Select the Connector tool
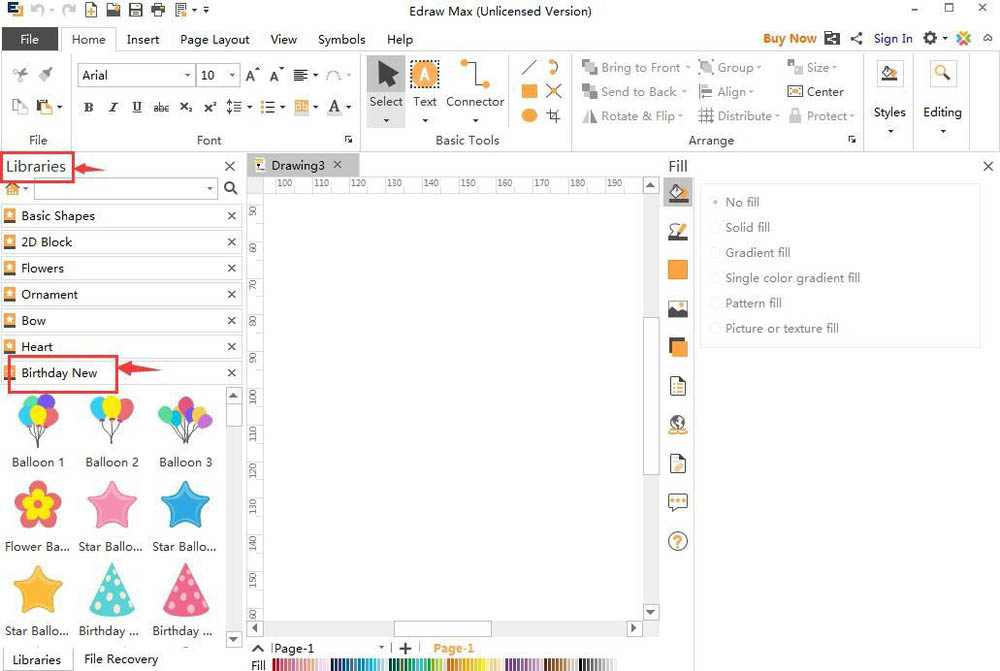Viewport: 1000px width, 671px height. 475,85
